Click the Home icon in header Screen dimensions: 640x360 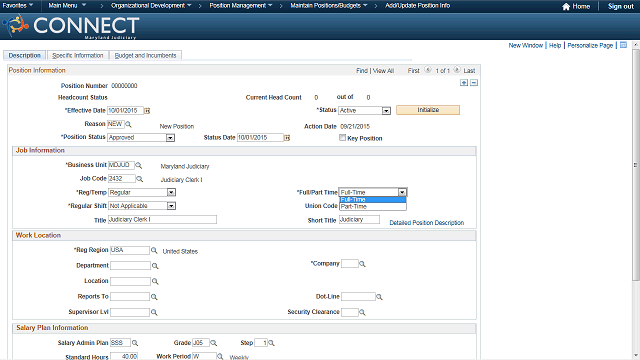pyautogui.click(x=566, y=7)
